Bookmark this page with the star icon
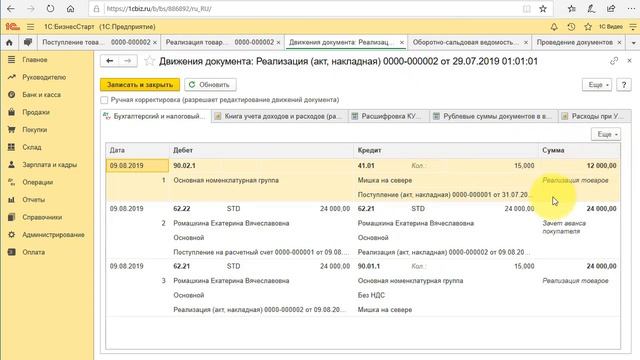 [x=543, y=9]
